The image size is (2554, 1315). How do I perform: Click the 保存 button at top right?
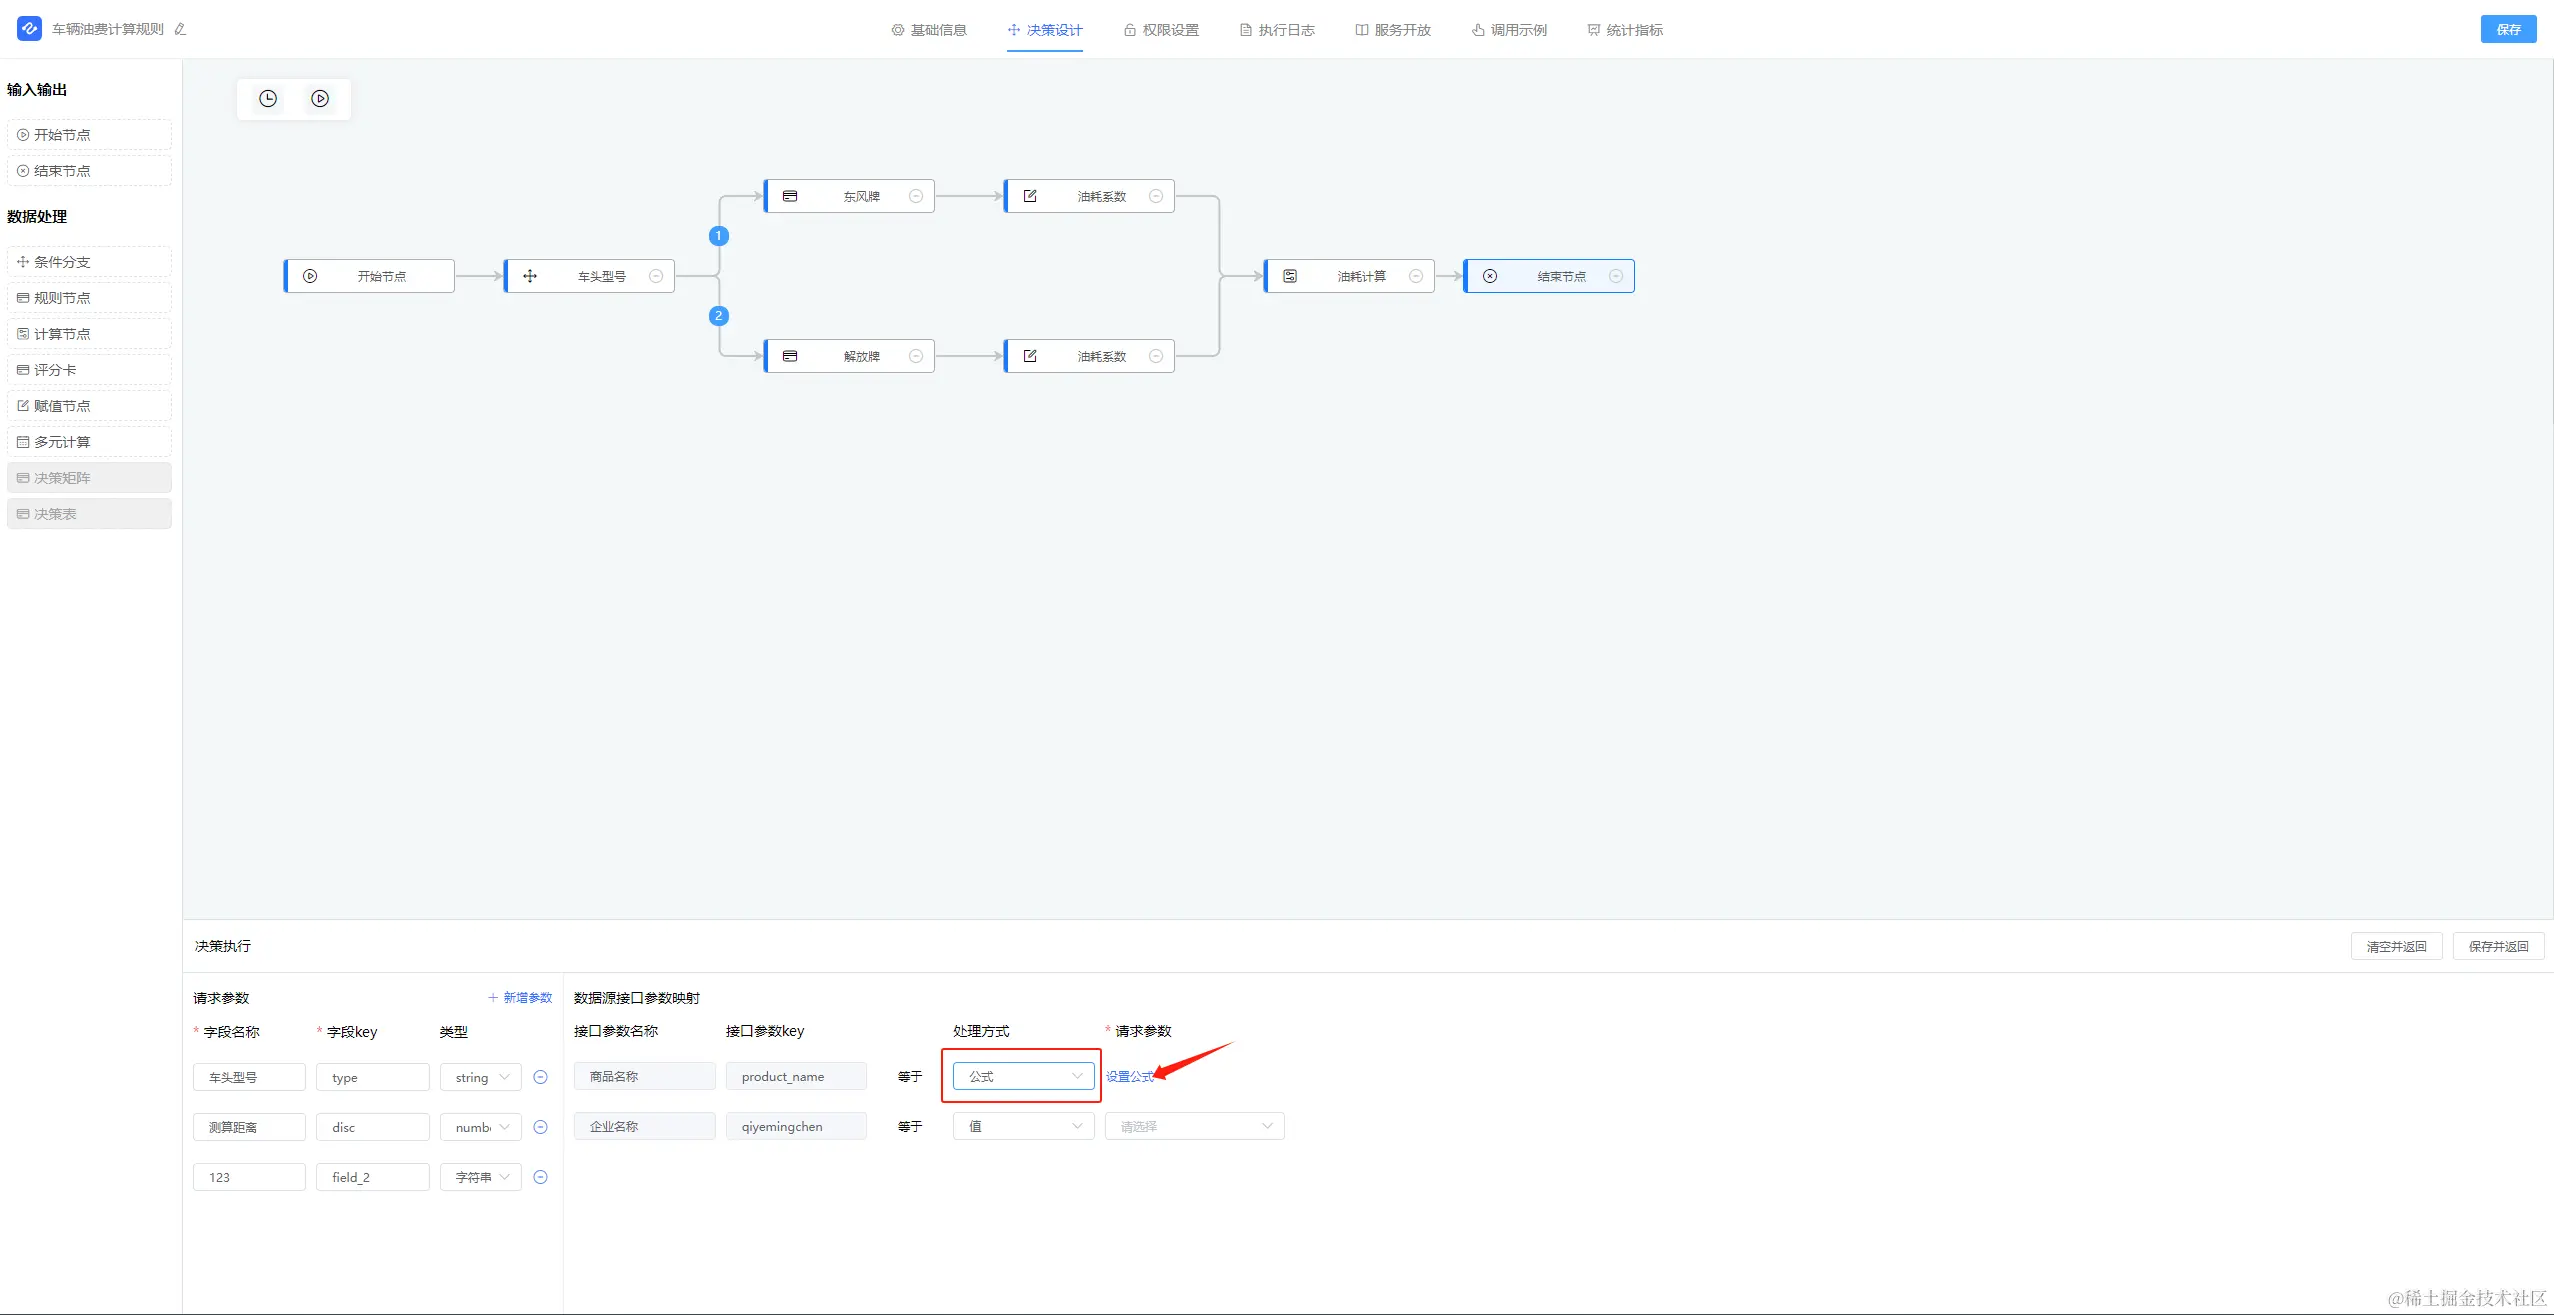(x=2507, y=30)
